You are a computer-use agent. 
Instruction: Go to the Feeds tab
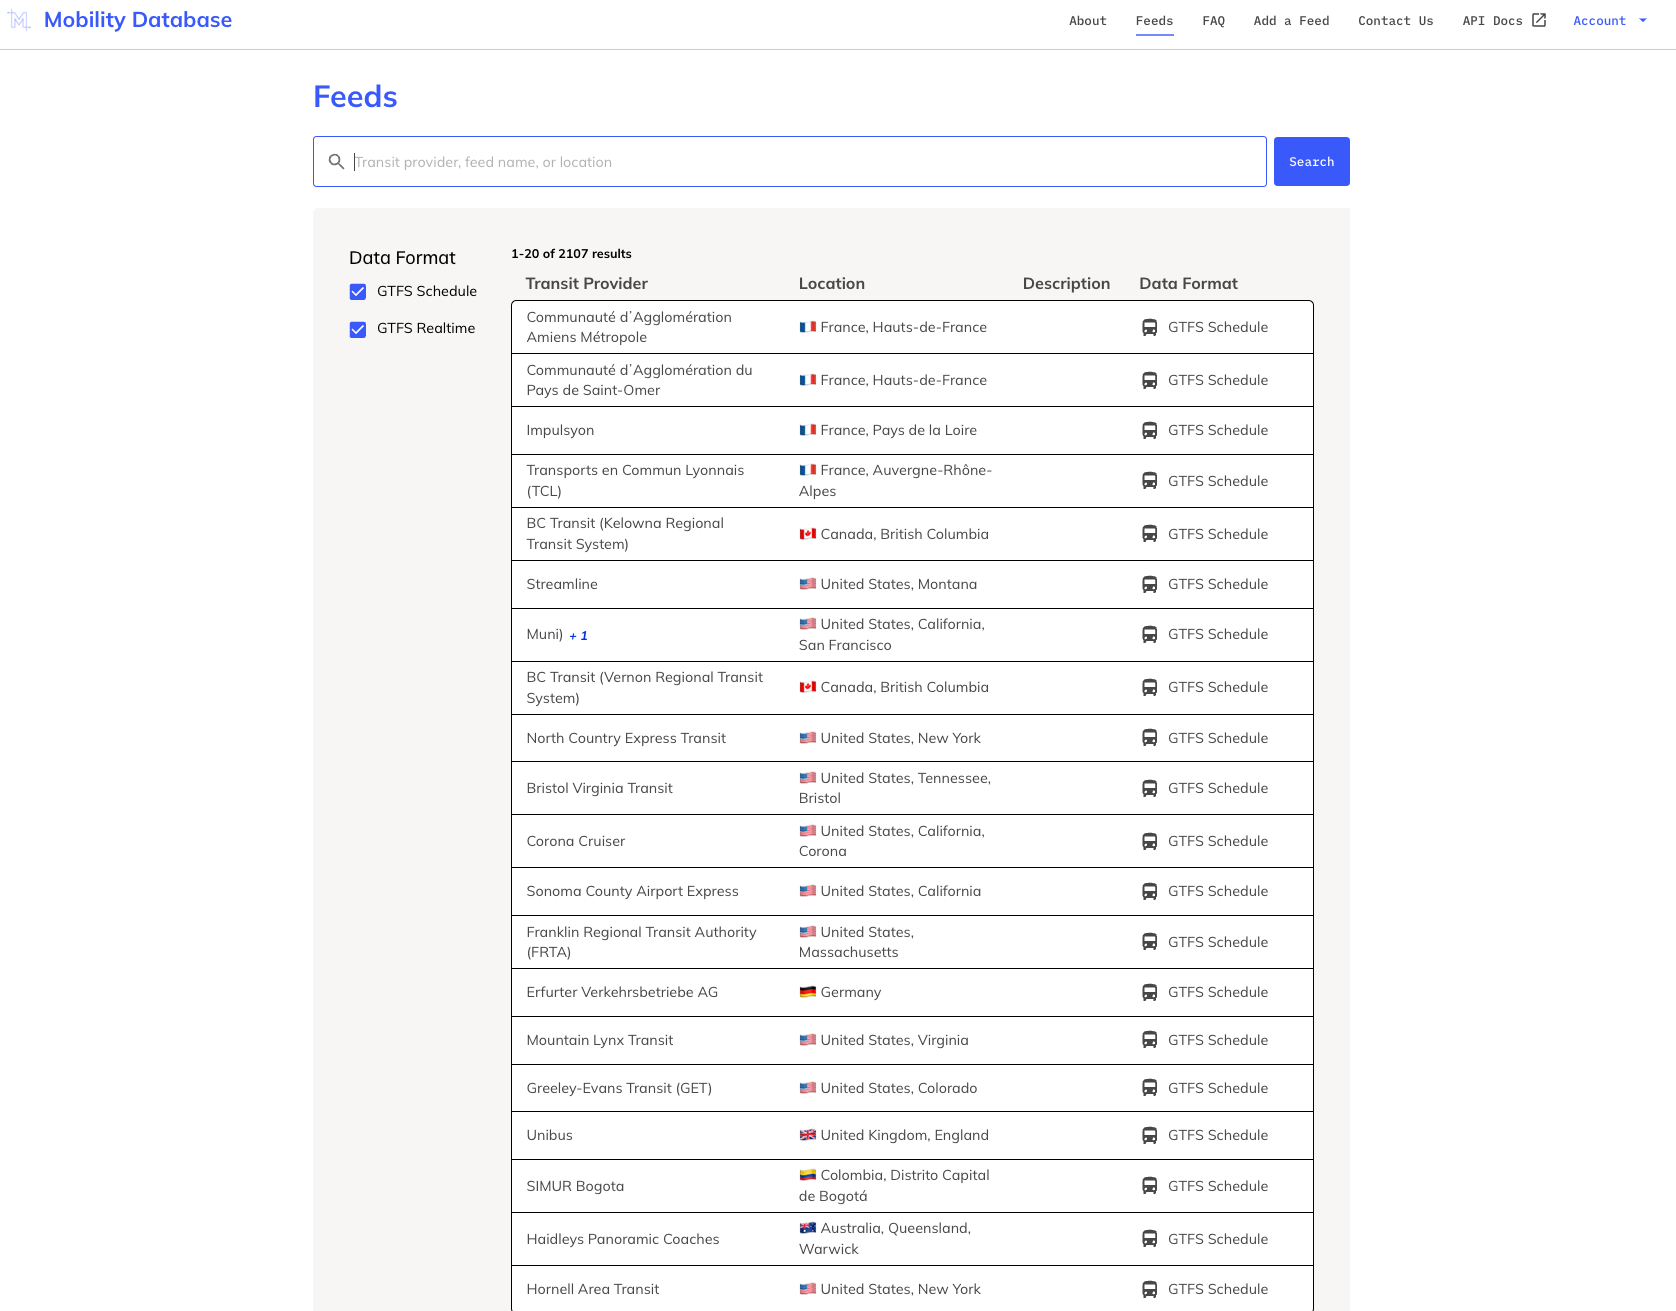[x=1154, y=20]
